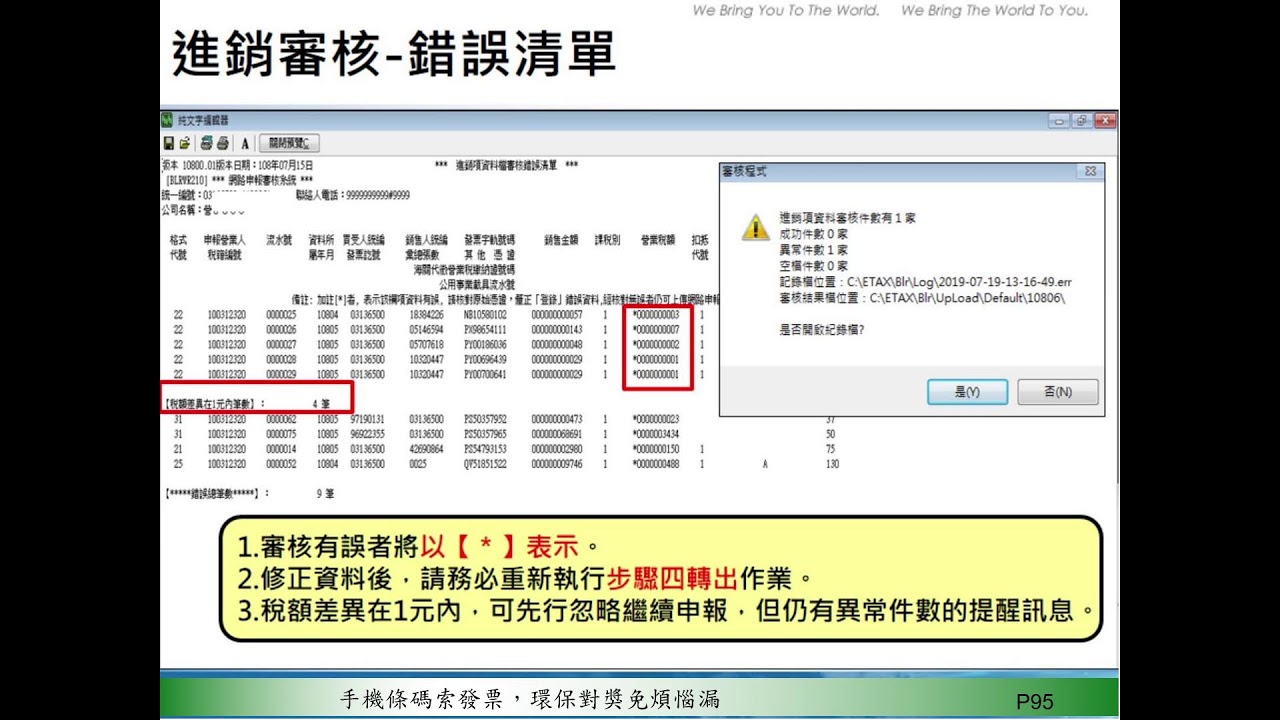Click serial number 0000052
Image resolution: width=1280 pixels, height=720 pixels.
point(281,465)
